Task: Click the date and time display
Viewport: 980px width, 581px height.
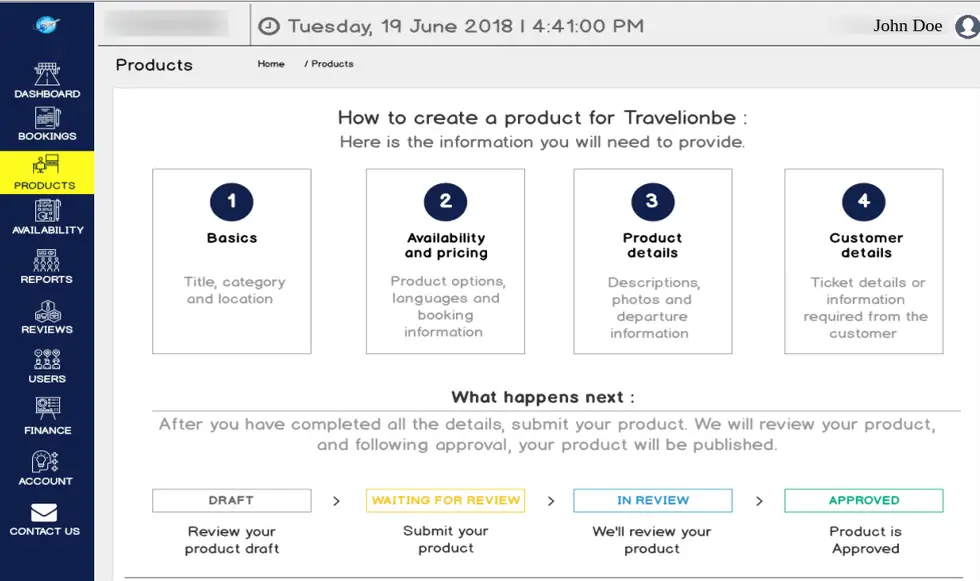Action: tap(466, 26)
